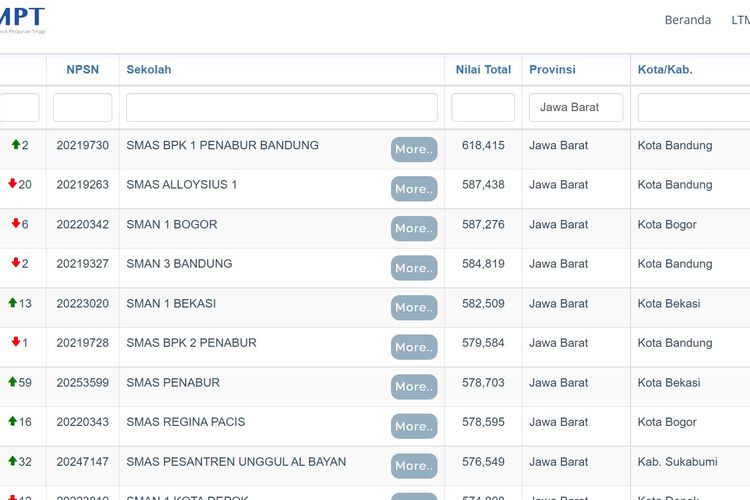Focus the NPSN filter input field
The image size is (750, 500).
[x=83, y=107]
